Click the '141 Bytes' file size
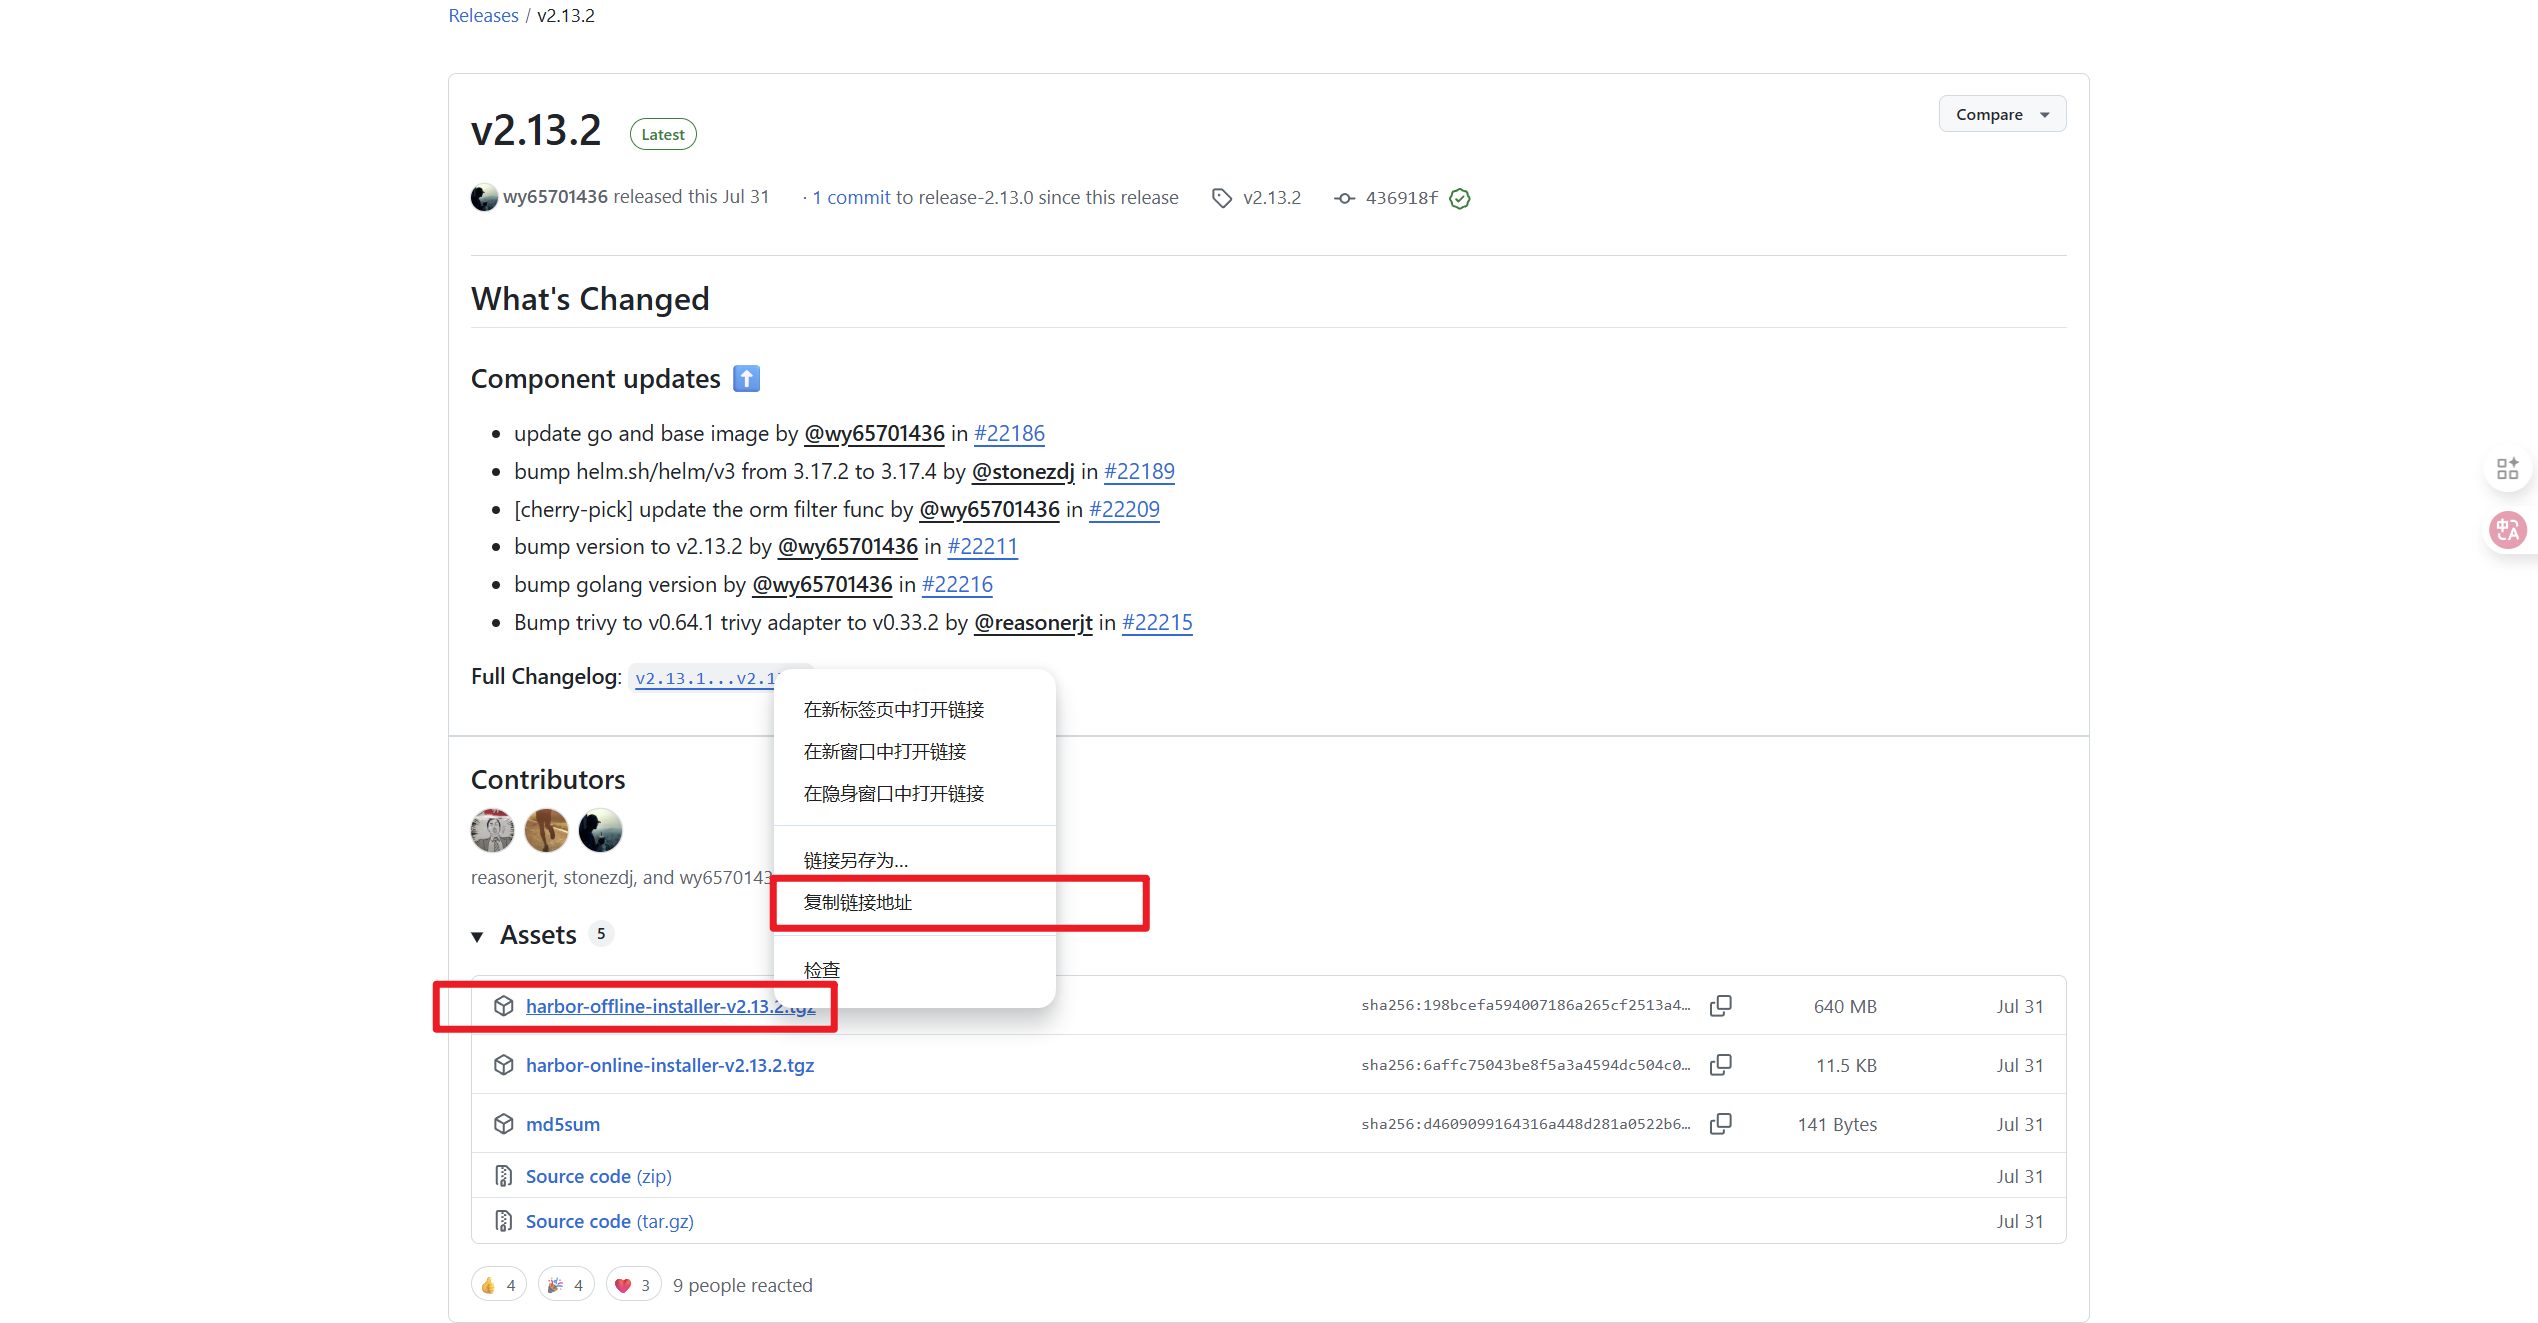Screen dimensions: 2538x1323 coord(1837,1124)
